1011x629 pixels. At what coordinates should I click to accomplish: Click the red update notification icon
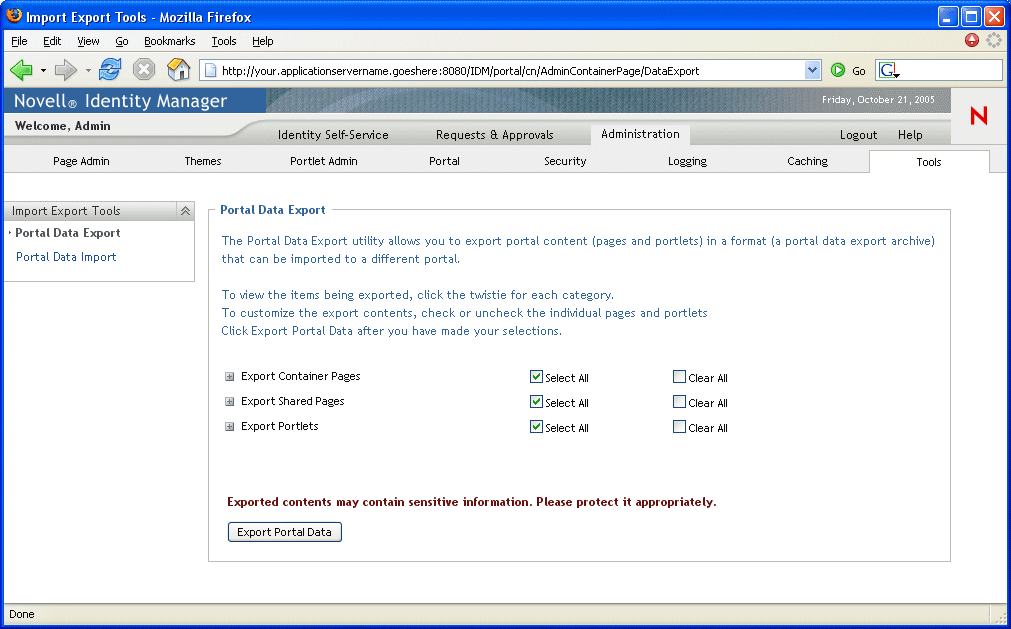(x=972, y=41)
